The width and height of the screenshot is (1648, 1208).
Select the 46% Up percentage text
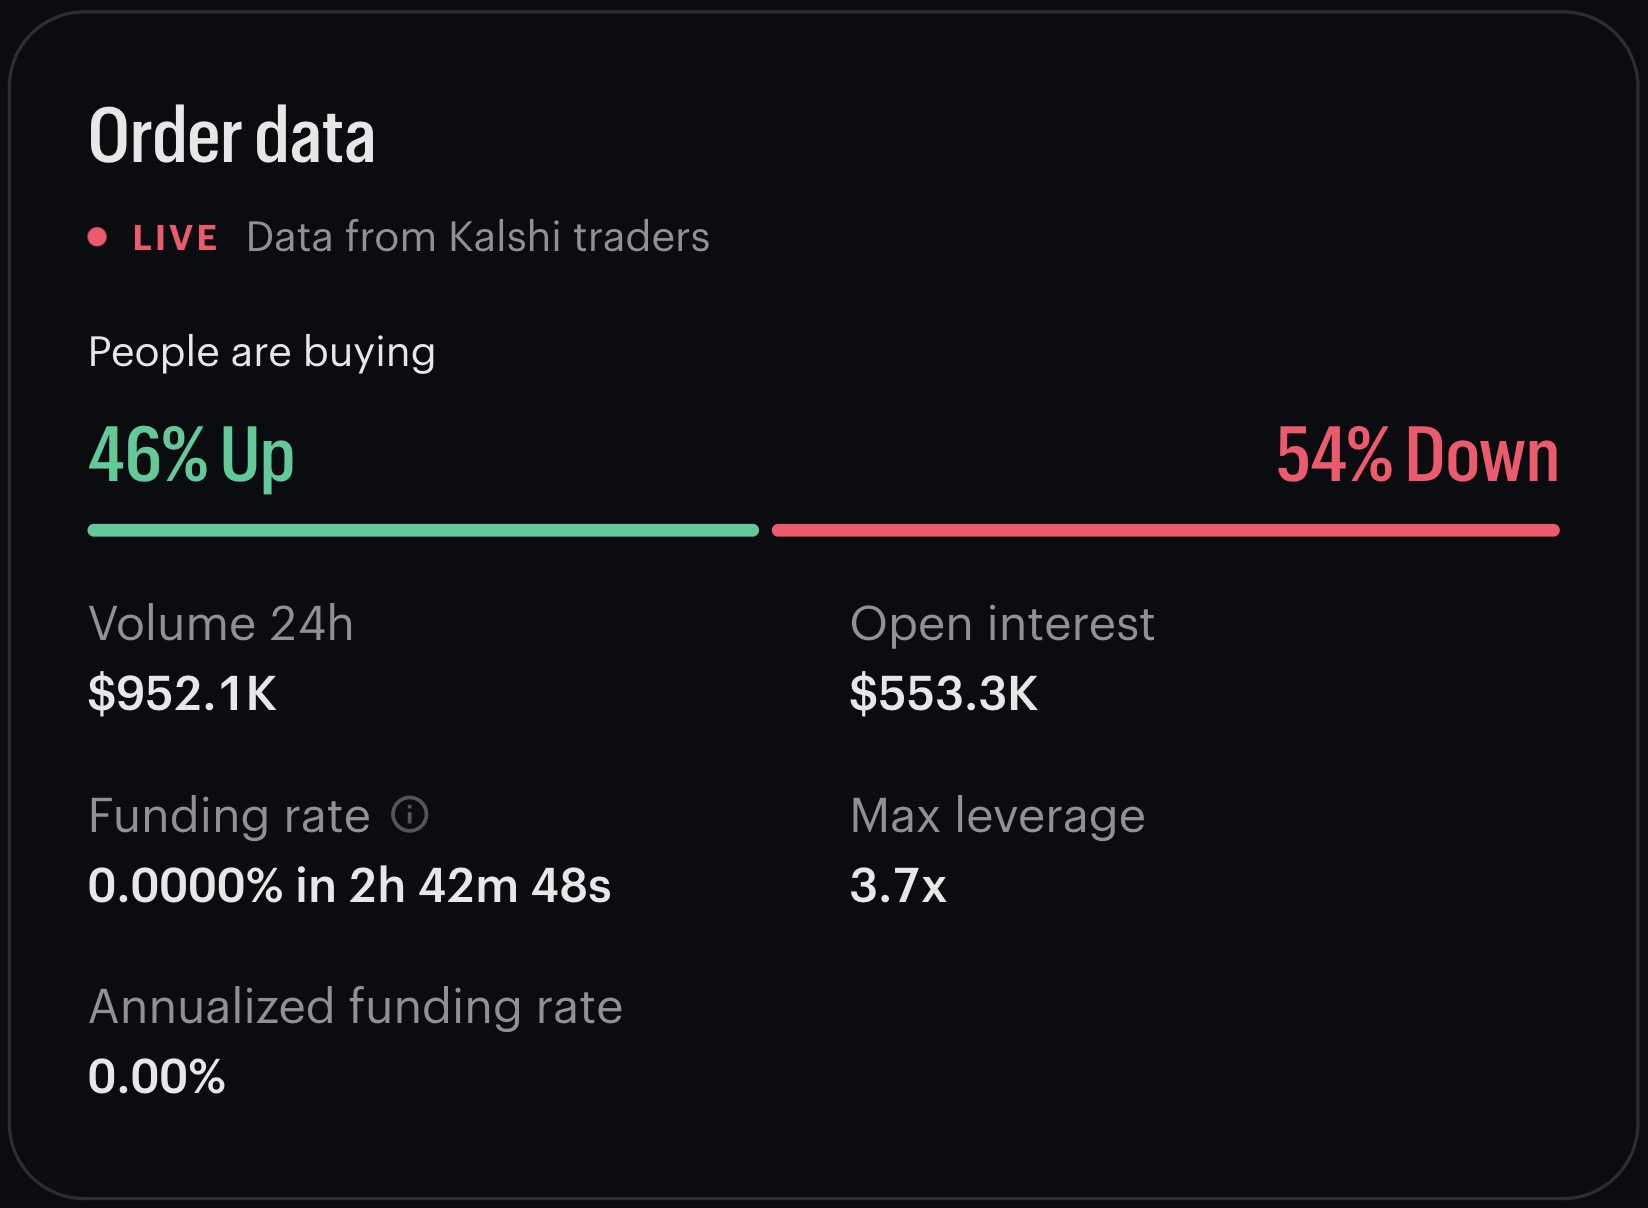click(191, 456)
